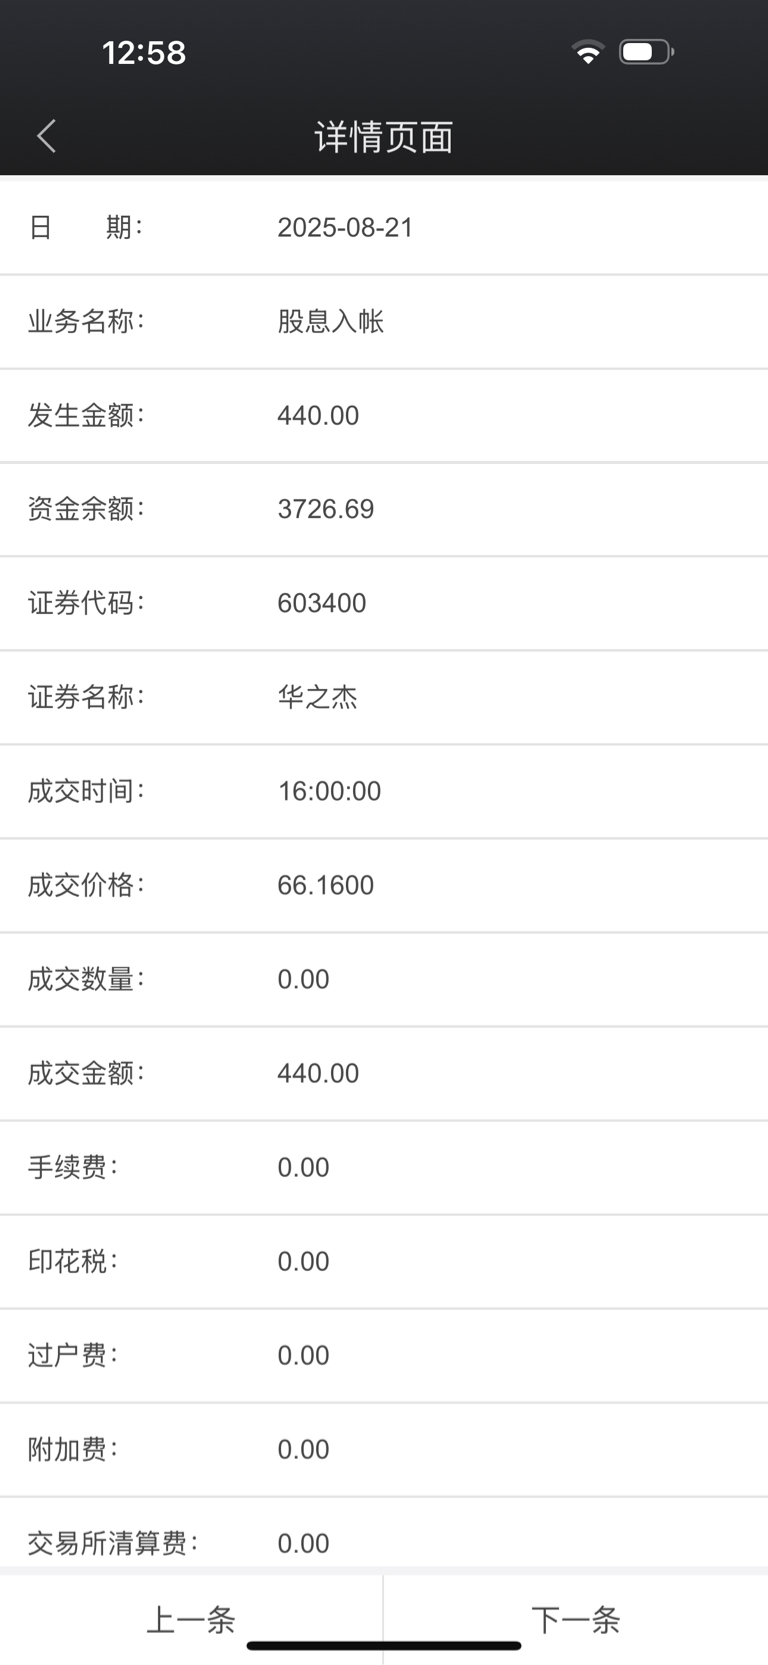Tap the 详情页面 title

tap(384, 137)
